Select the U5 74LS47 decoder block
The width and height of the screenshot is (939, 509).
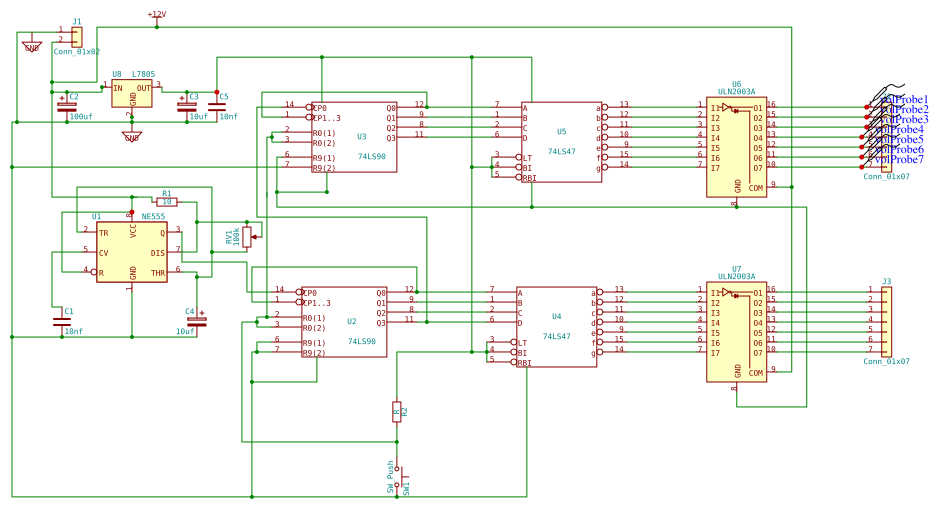[x=561, y=142]
